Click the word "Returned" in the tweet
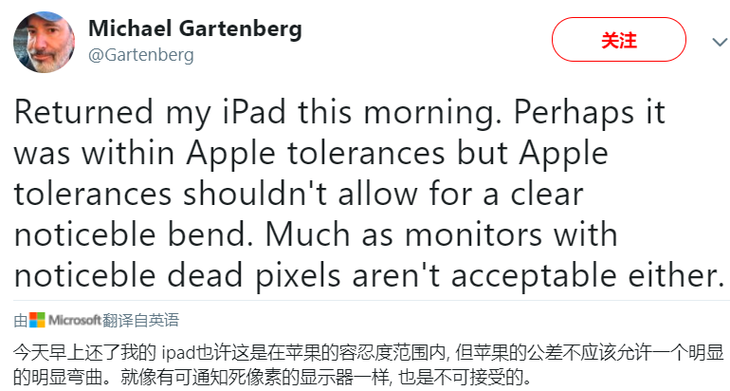 pyautogui.click(x=84, y=112)
